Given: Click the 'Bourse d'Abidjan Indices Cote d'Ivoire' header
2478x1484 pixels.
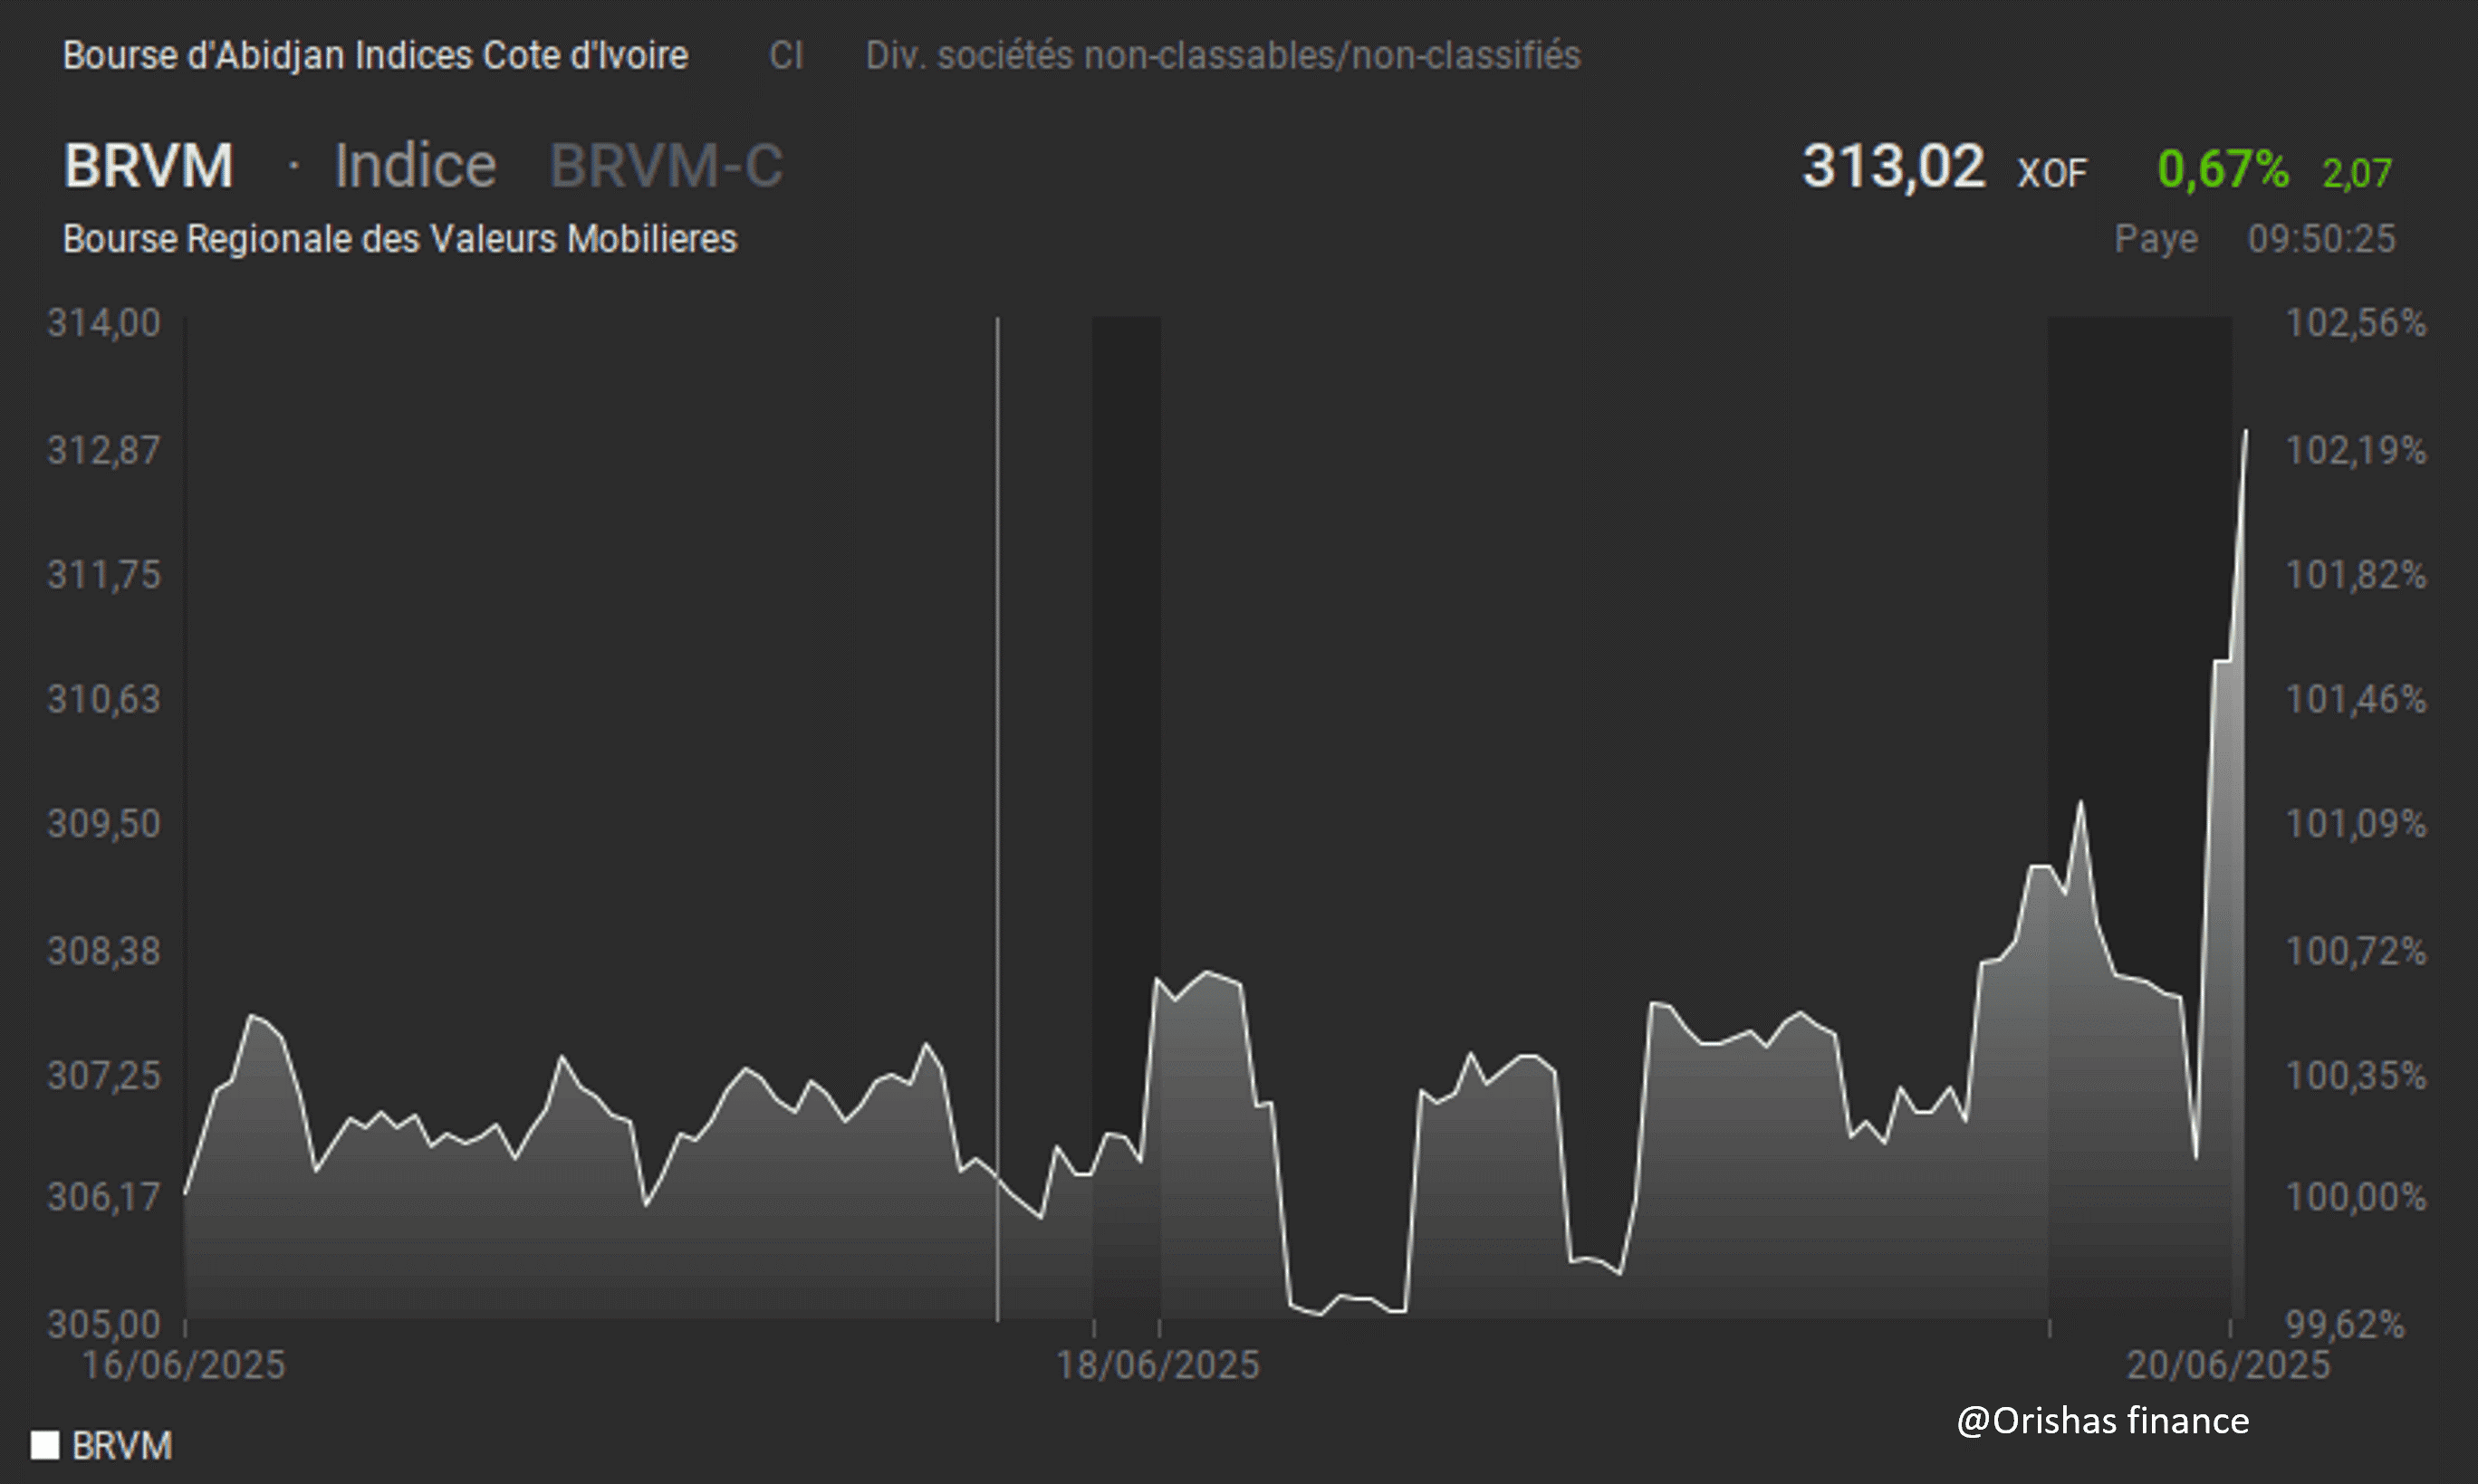Looking at the screenshot, I should pos(375,55).
